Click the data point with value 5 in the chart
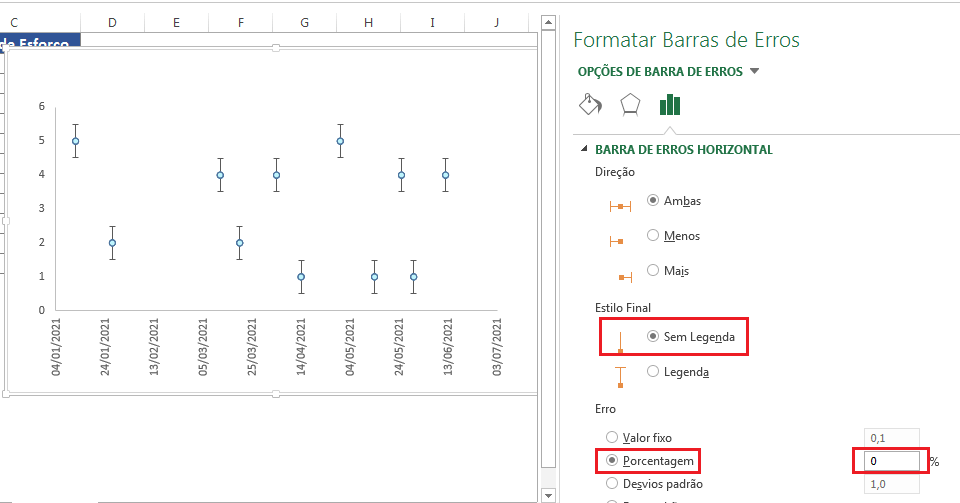The height and width of the screenshot is (503, 960). tap(75, 141)
